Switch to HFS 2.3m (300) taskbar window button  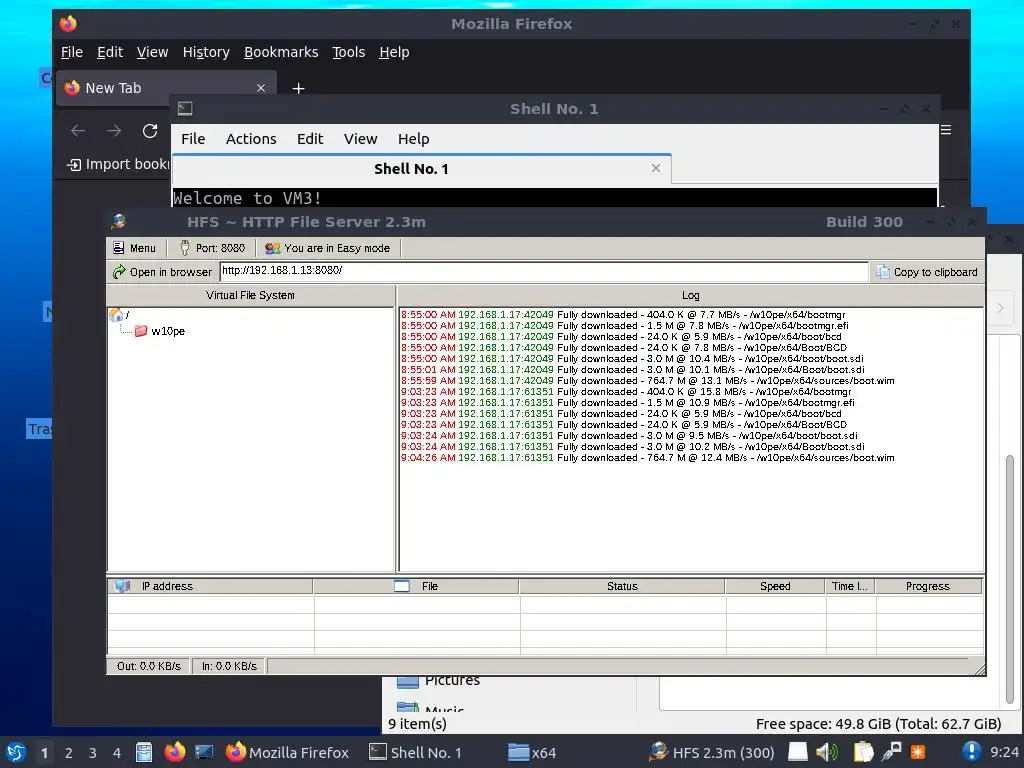pos(711,752)
